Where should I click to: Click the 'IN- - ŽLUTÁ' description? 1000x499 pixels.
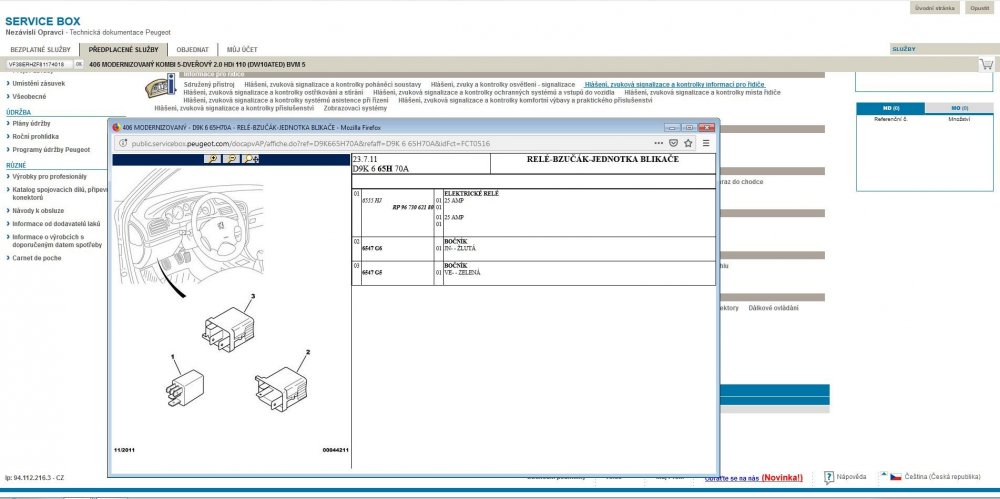click(460, 248)
